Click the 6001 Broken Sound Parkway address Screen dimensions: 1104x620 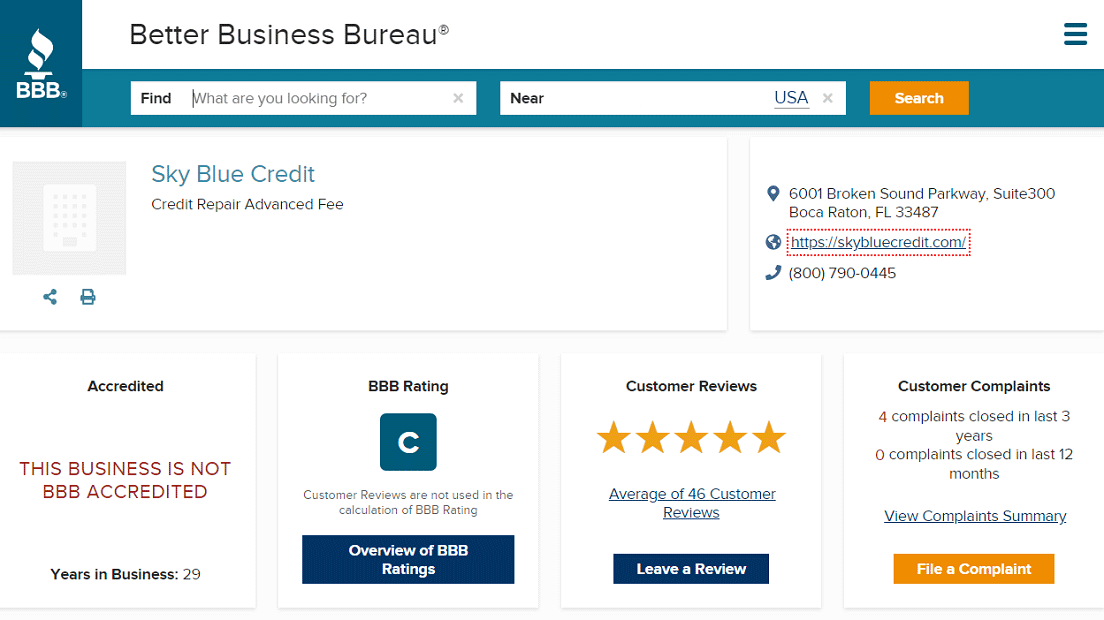[x=922, y=203]
